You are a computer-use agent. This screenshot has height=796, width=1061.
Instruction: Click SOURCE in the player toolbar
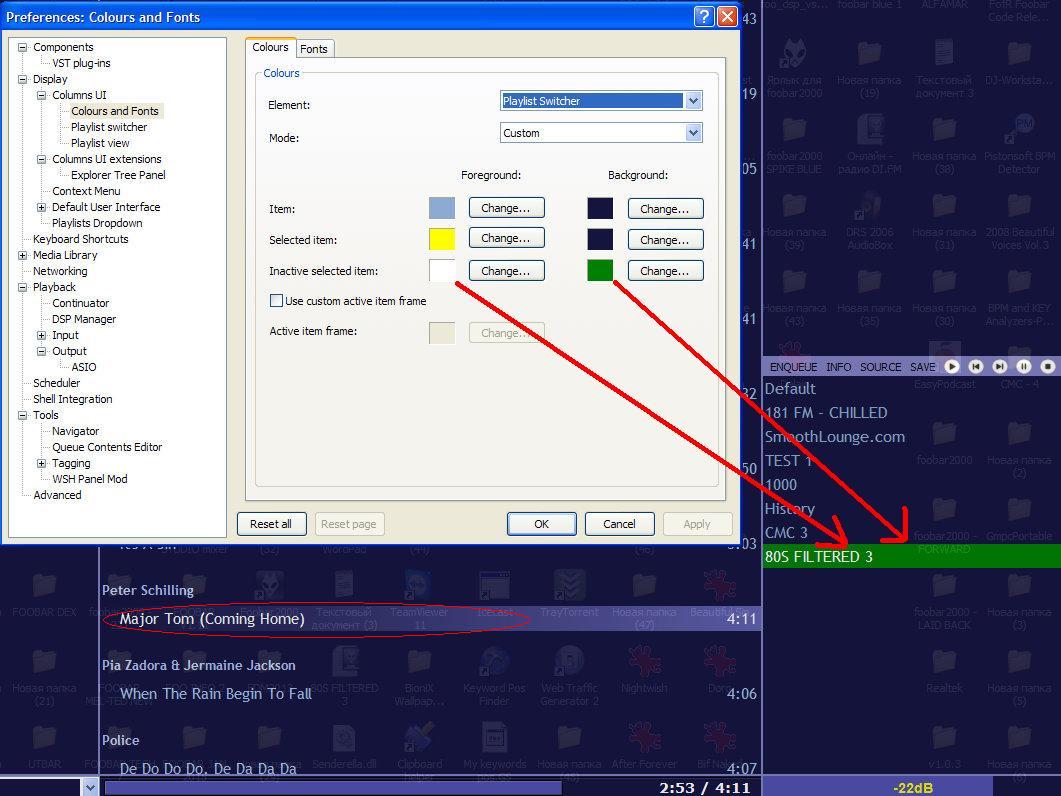880,367
